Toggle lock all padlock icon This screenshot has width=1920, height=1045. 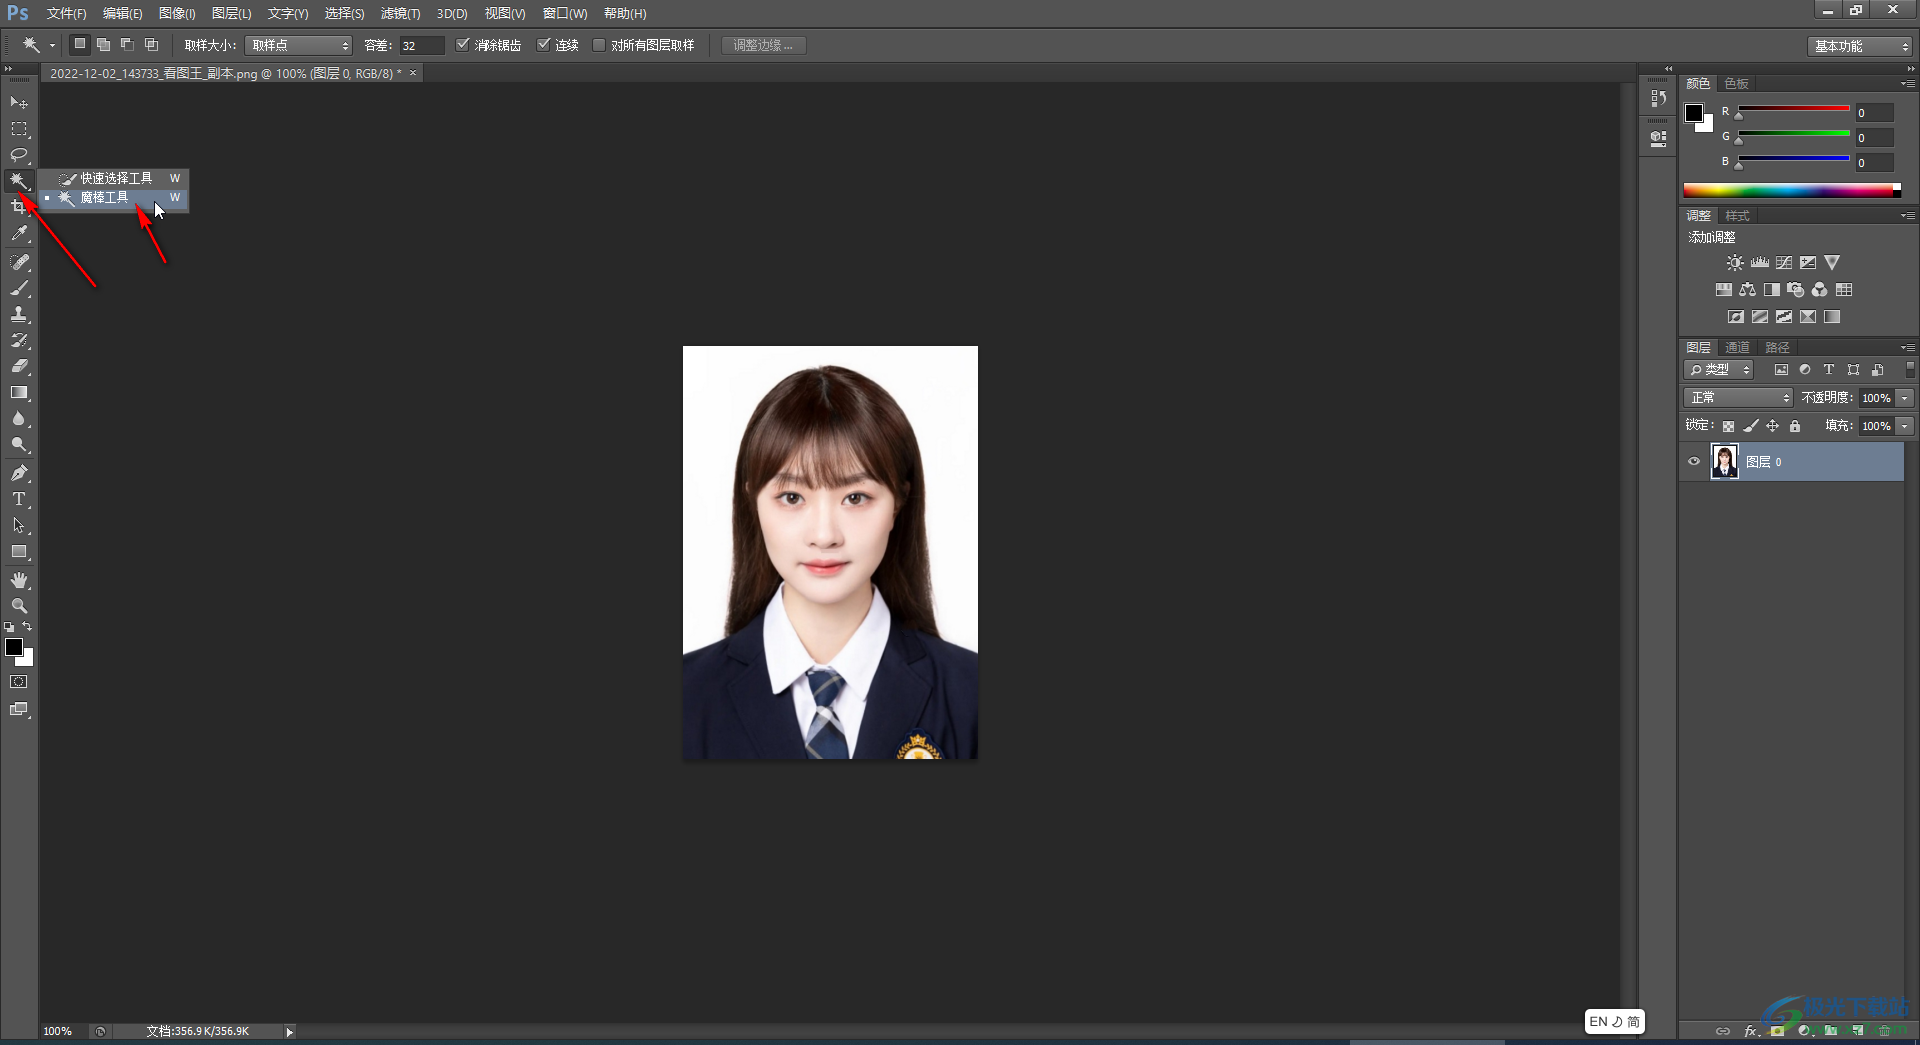1795,426
